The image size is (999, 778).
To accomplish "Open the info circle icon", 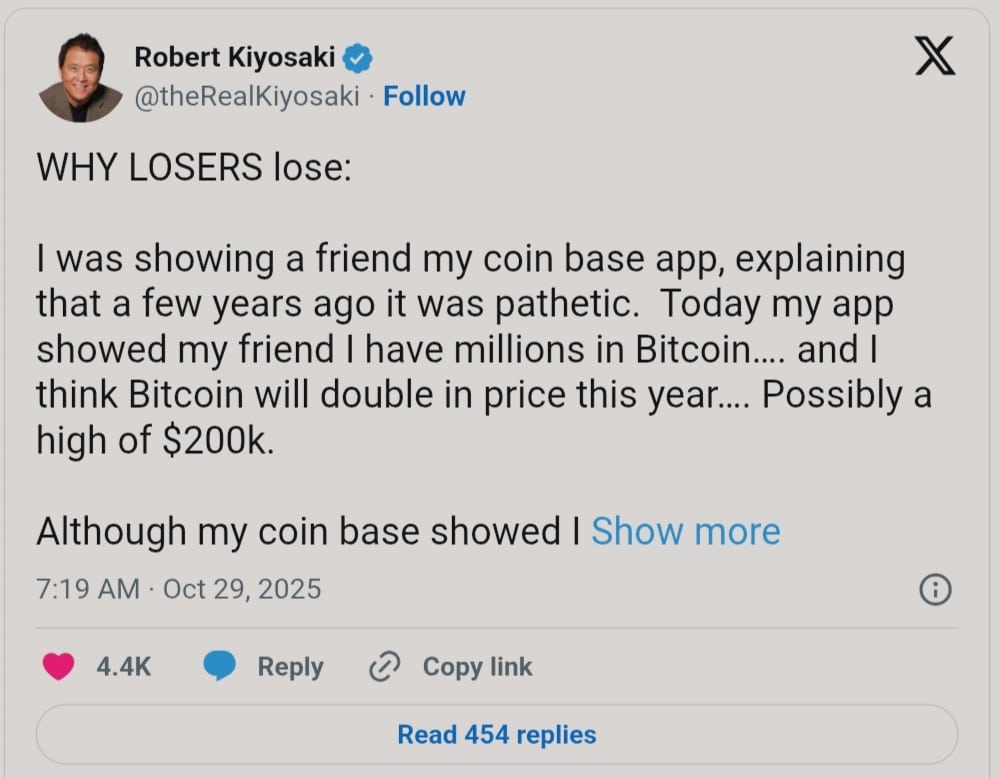I will pos(934,590).
